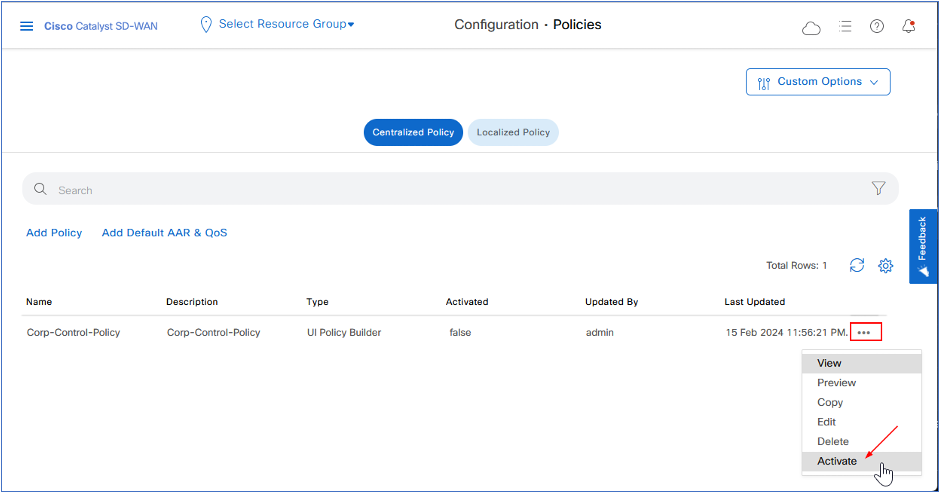Switch to Localized Policy tab

[513, 132]
